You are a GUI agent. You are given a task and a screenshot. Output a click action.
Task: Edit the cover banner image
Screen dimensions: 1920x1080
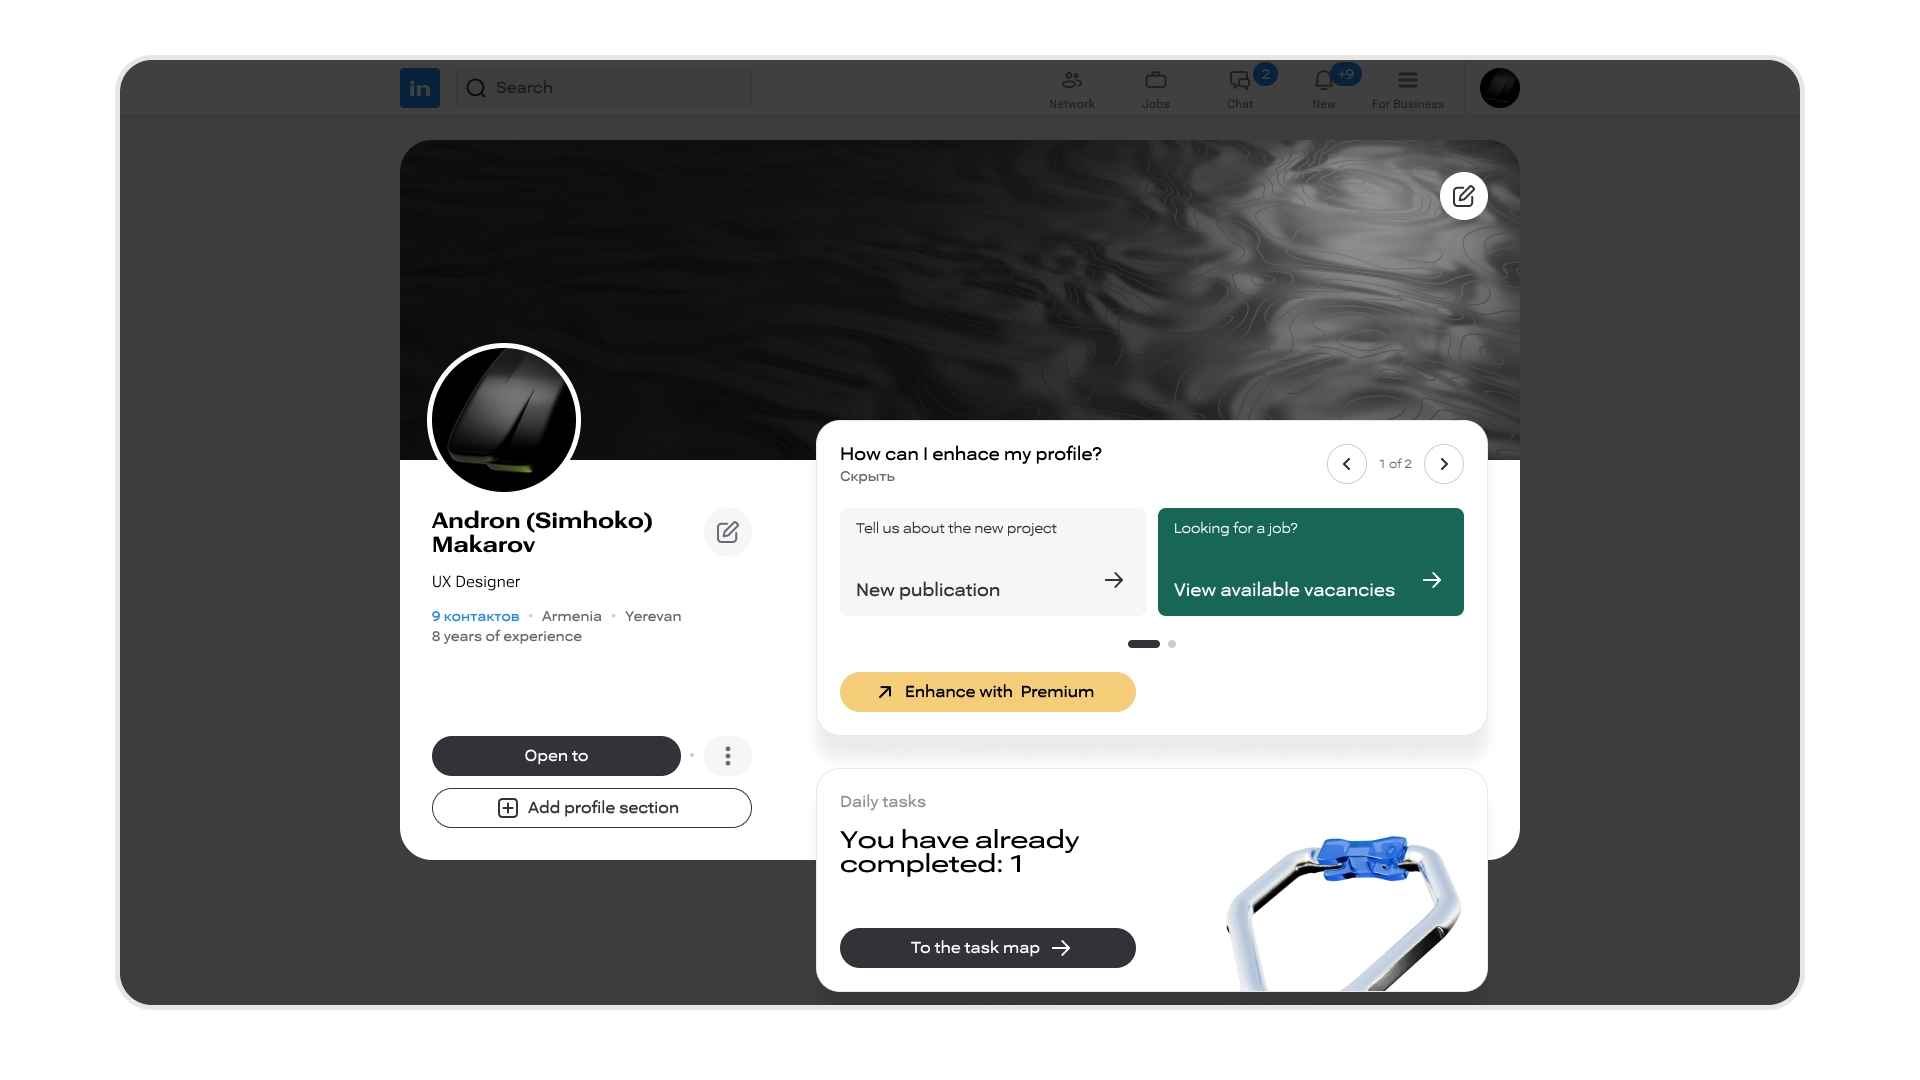1464,196
